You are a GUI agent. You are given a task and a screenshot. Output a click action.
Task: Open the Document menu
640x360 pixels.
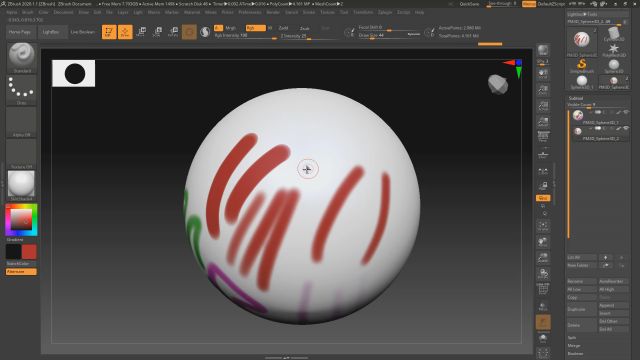63,12
